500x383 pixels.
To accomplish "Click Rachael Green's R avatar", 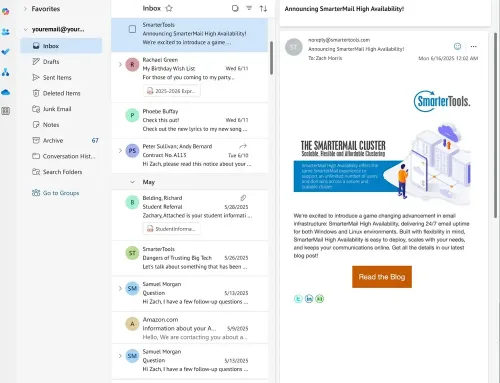I will [x=132, y=64].
